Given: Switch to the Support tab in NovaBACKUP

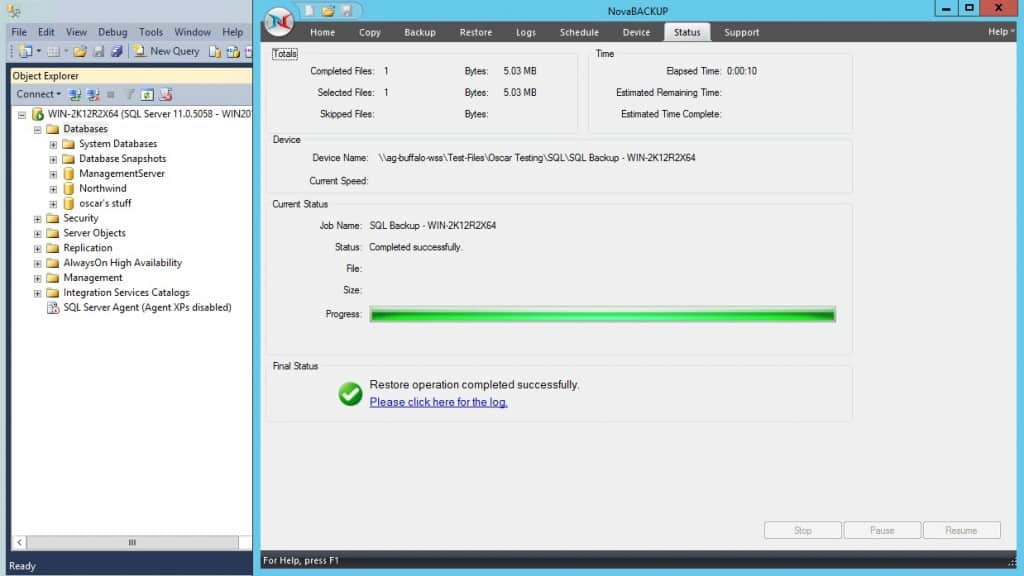Looking at the screenshot, I should coord(742,32).
